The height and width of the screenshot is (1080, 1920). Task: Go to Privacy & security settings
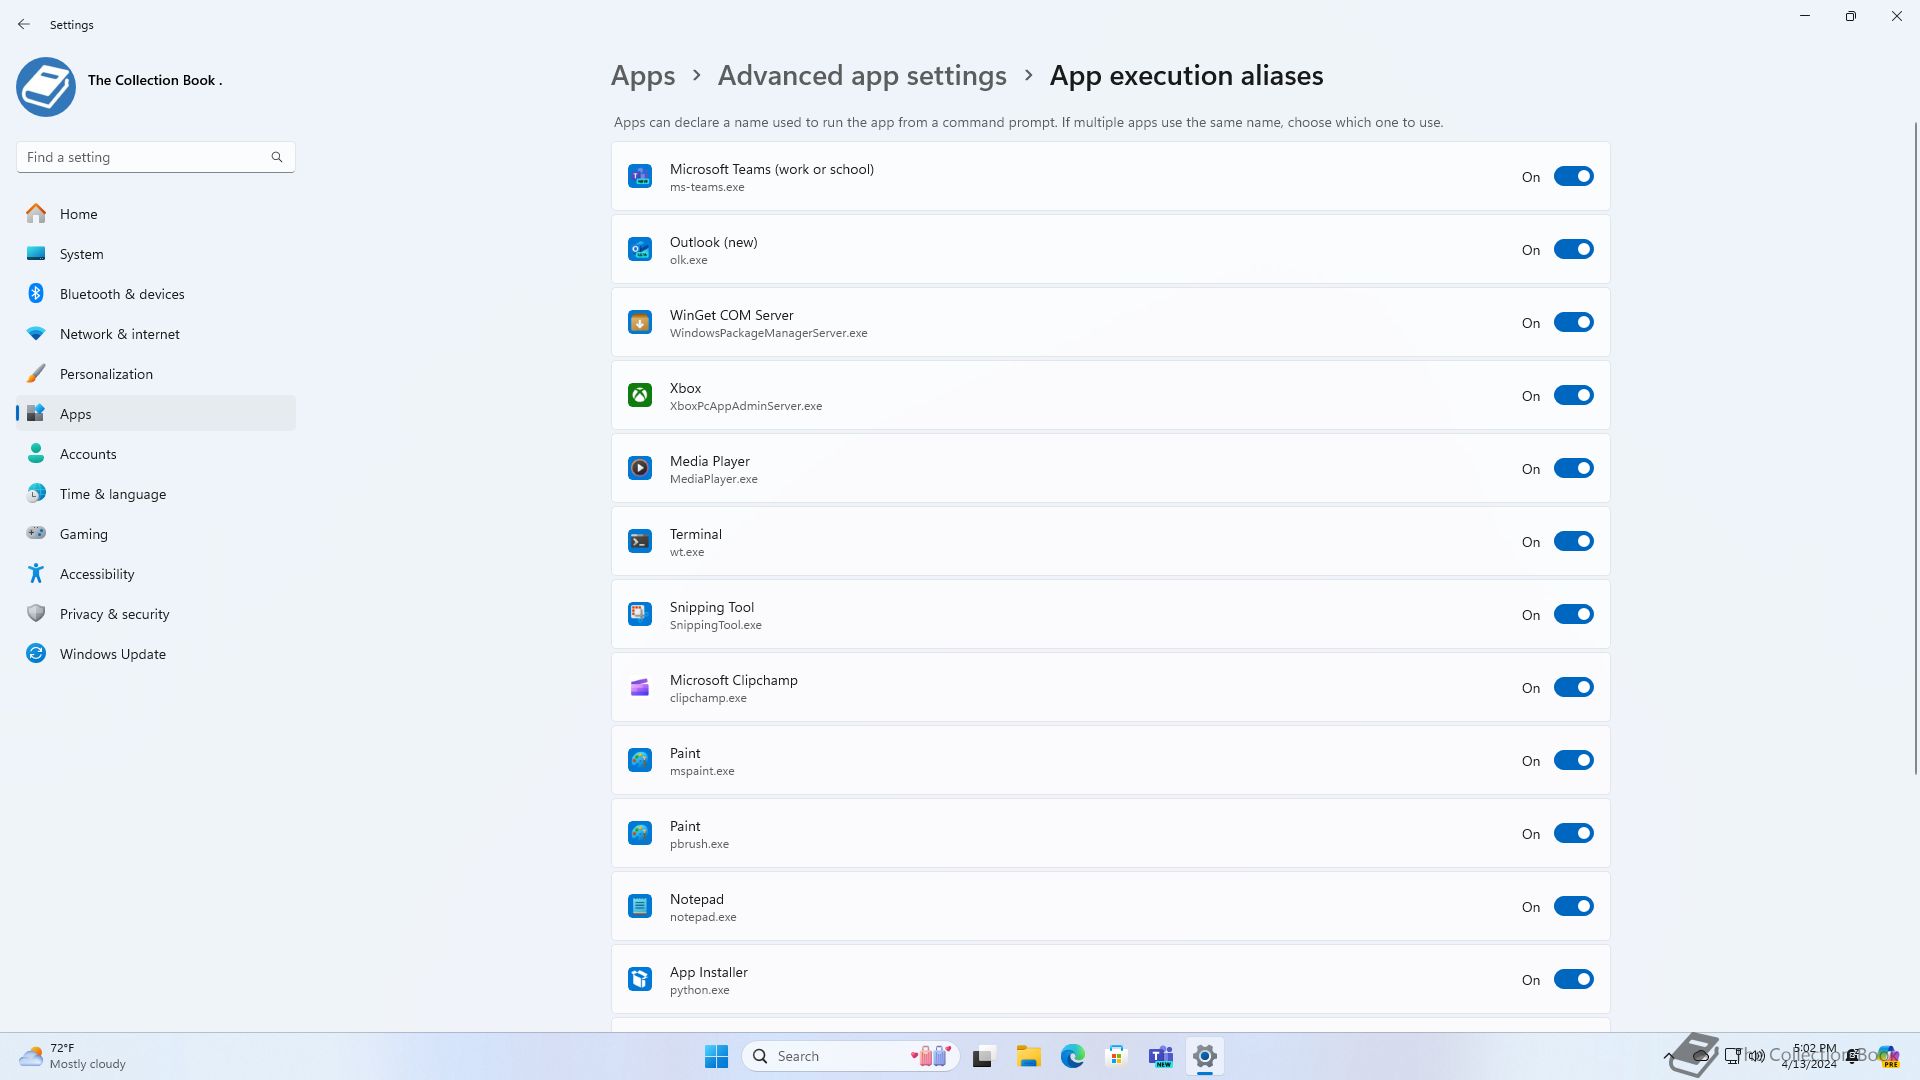[x=156, y=614]
